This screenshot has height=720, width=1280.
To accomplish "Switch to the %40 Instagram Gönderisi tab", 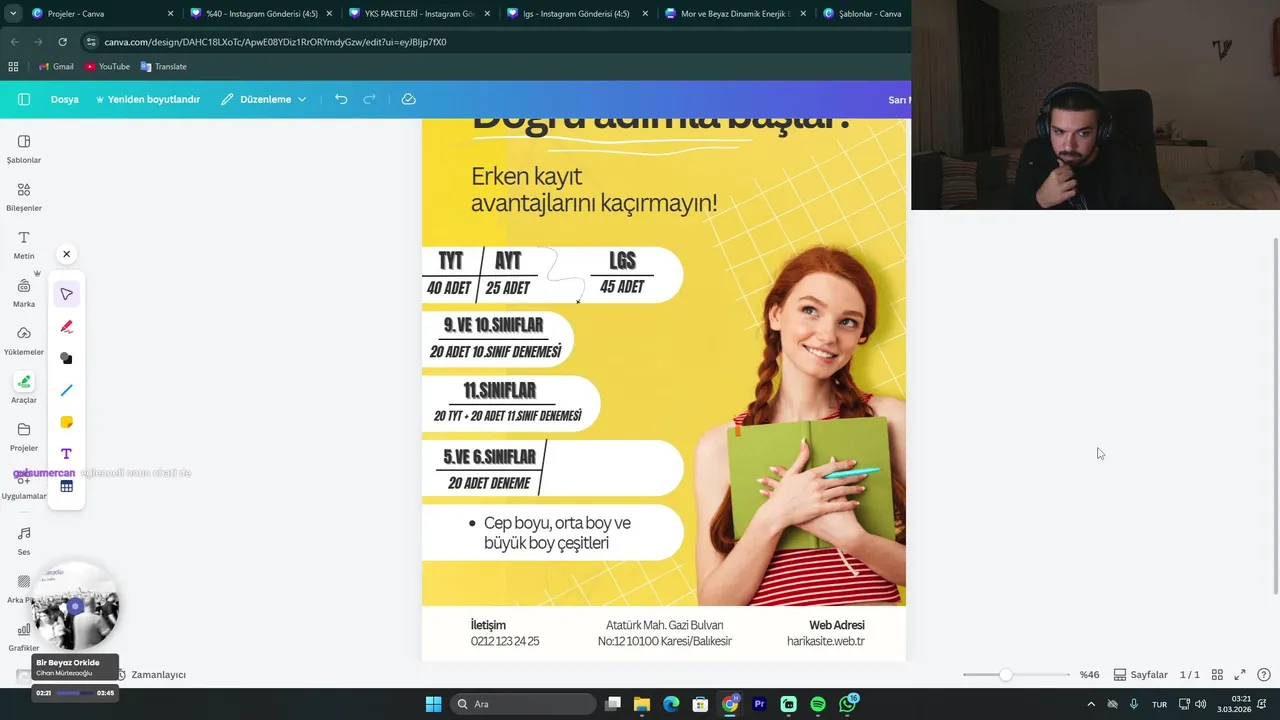I will (260, 13).
